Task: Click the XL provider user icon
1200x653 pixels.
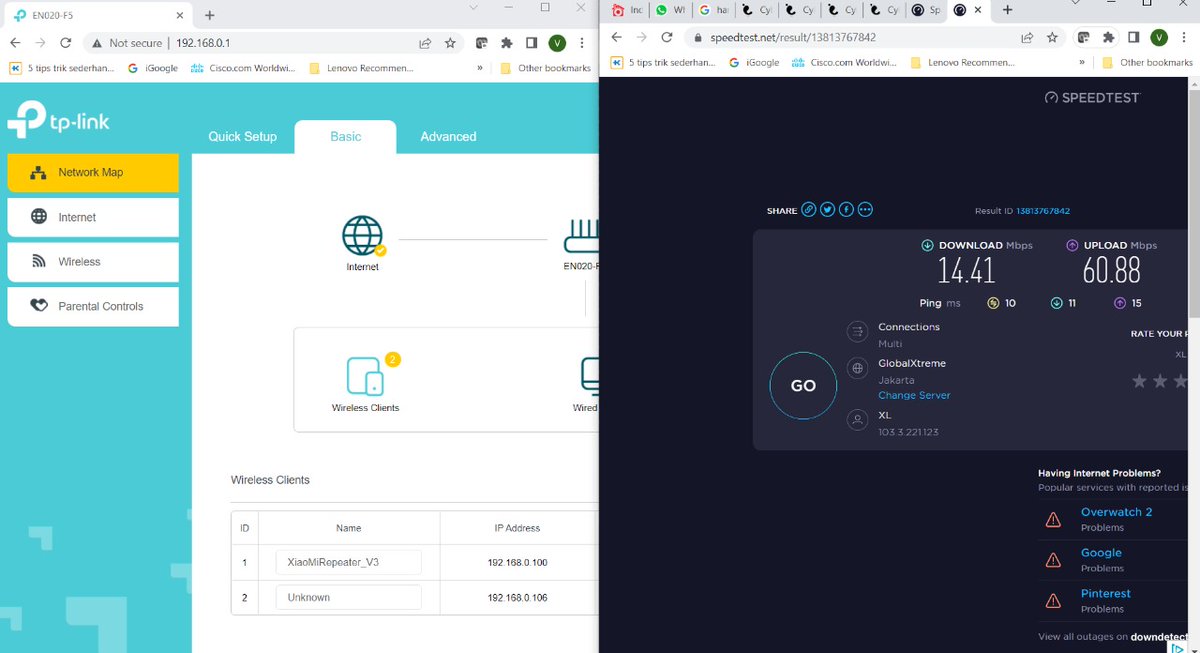Action: click(857, 420)
